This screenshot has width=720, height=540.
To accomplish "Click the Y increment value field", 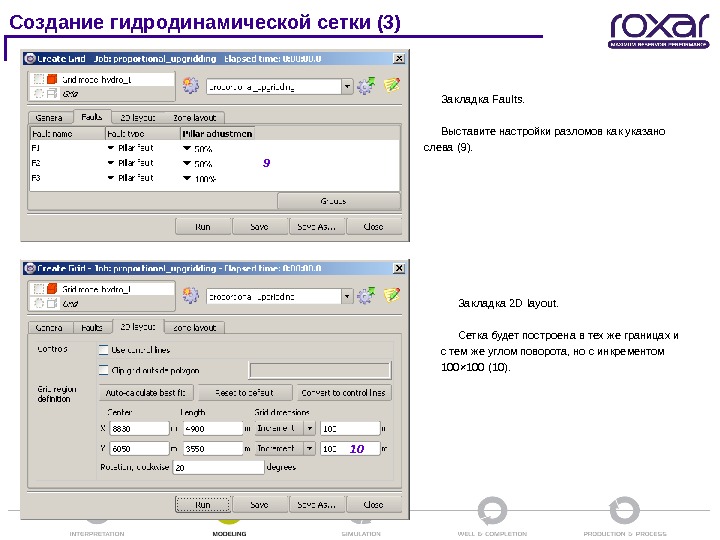I will click(x=350, y=448).
